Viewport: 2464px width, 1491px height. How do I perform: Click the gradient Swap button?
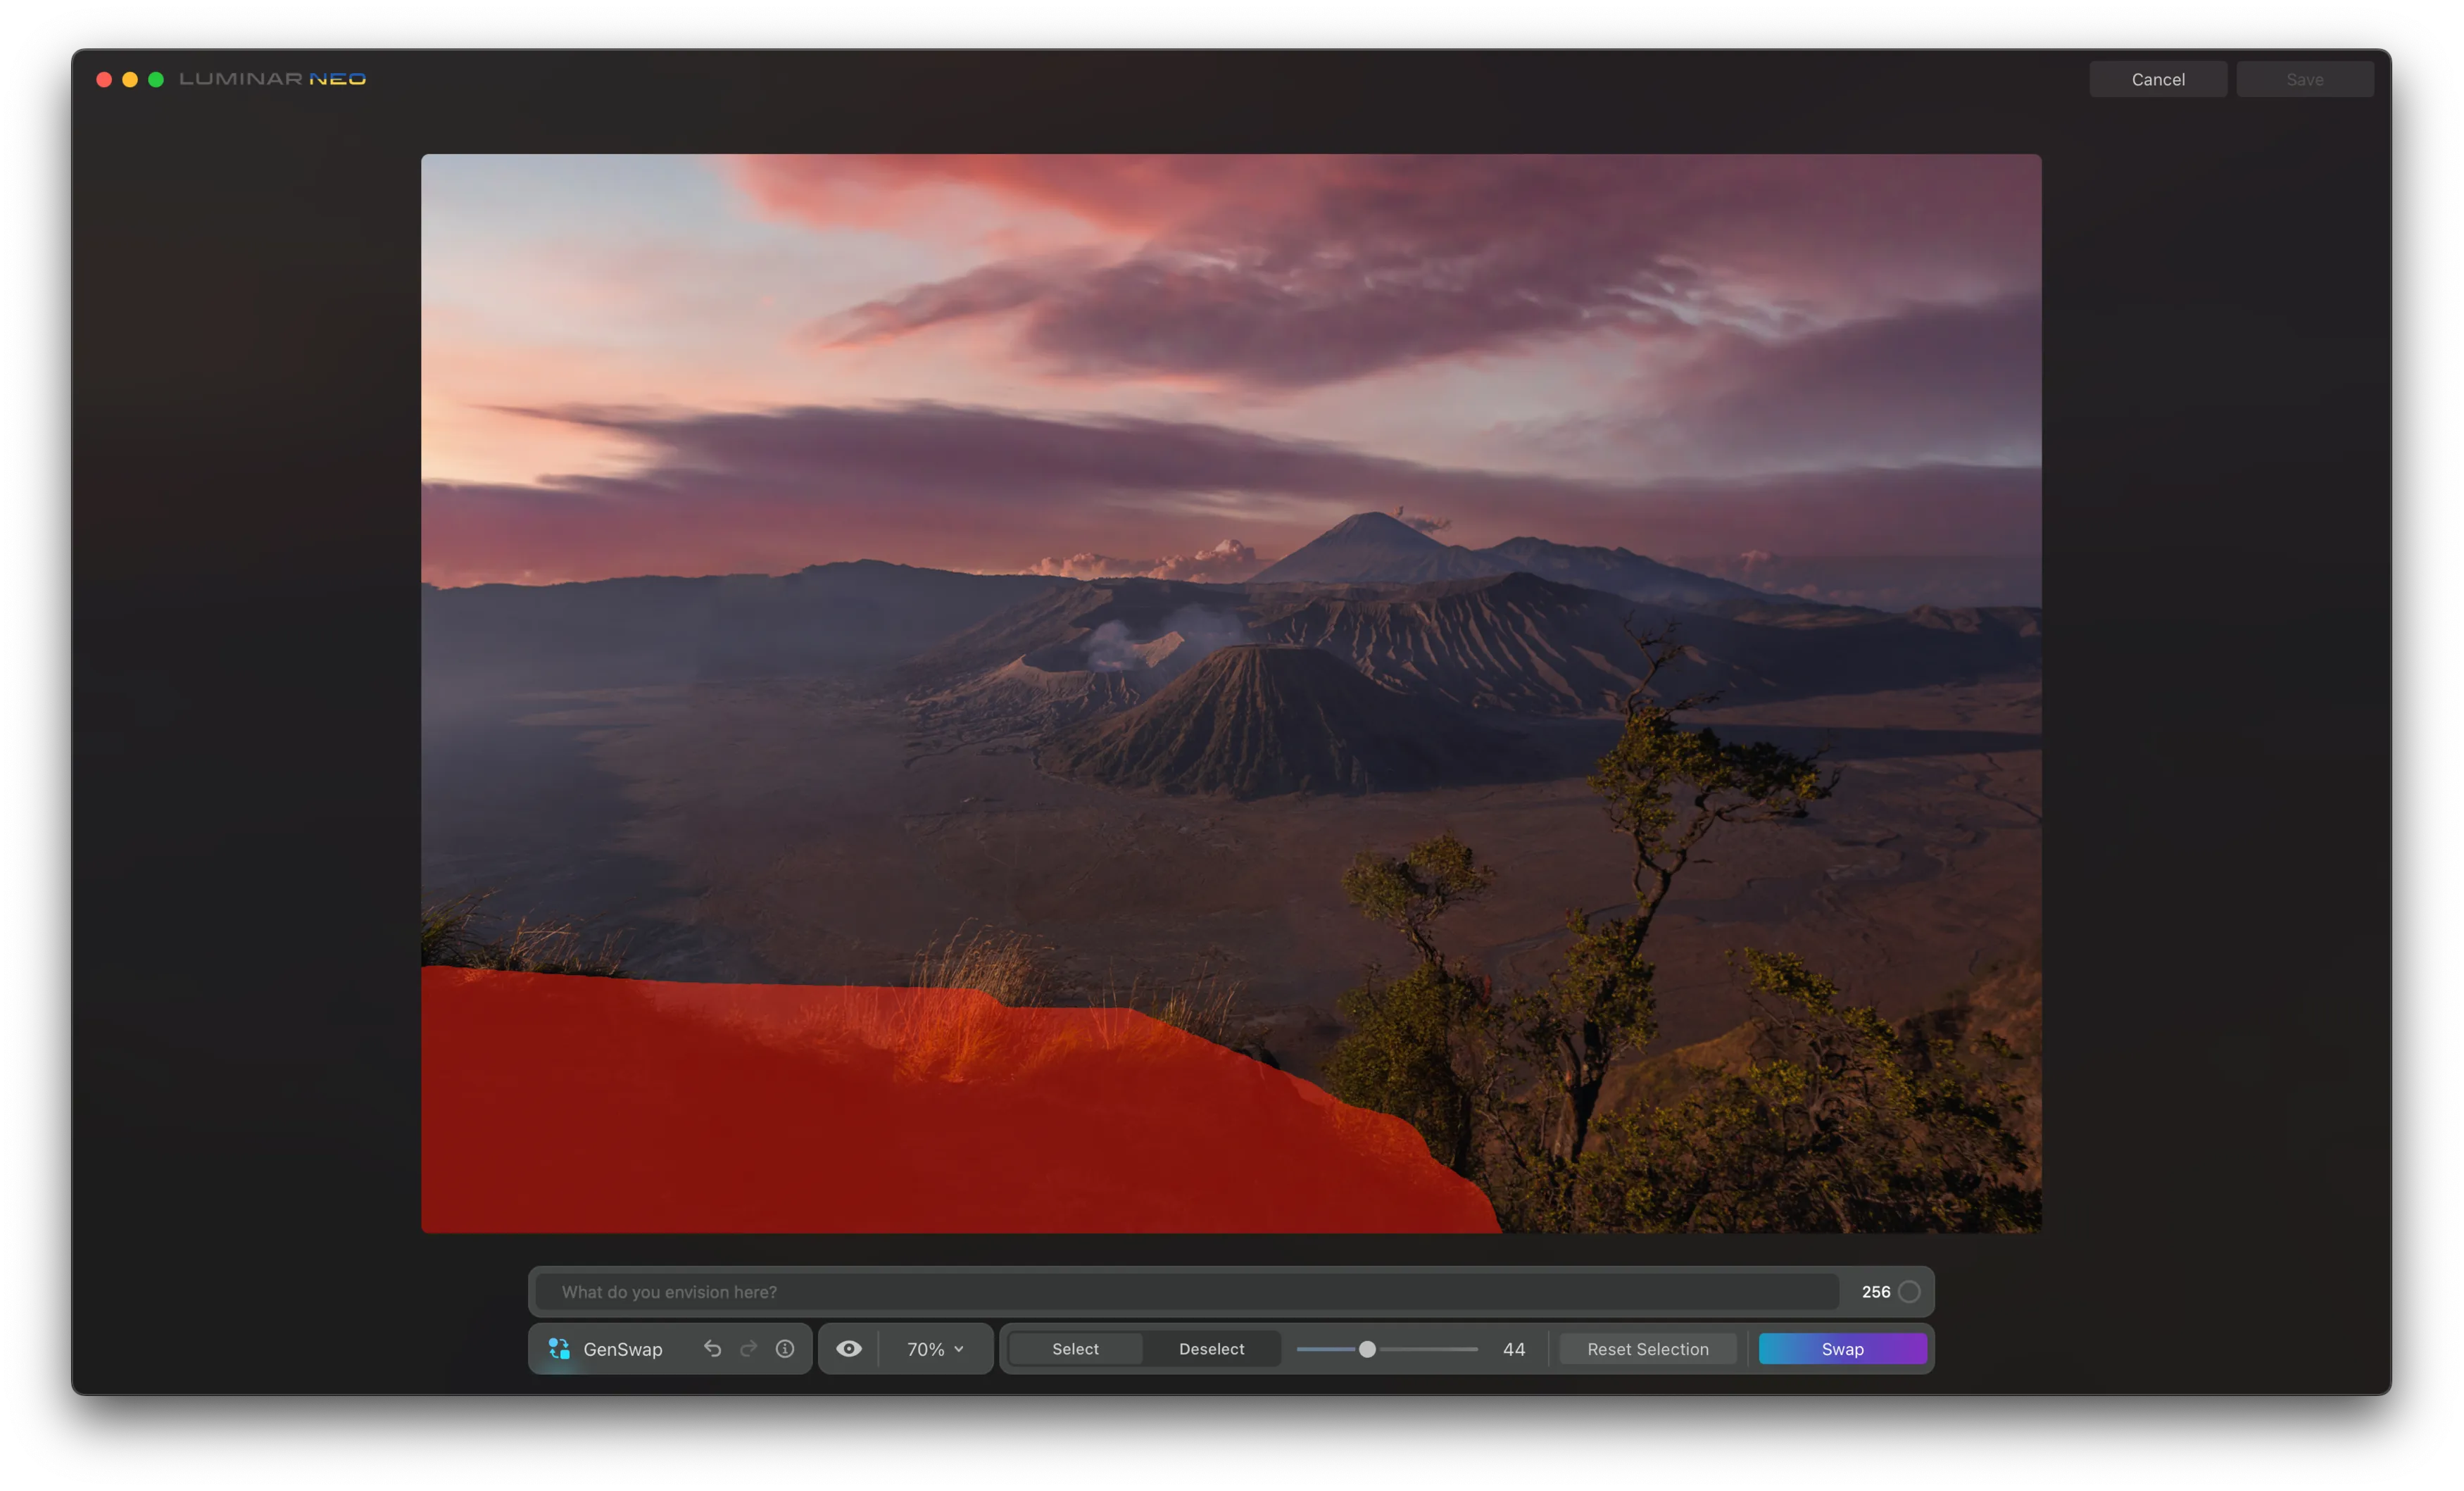point(1842,1349)
